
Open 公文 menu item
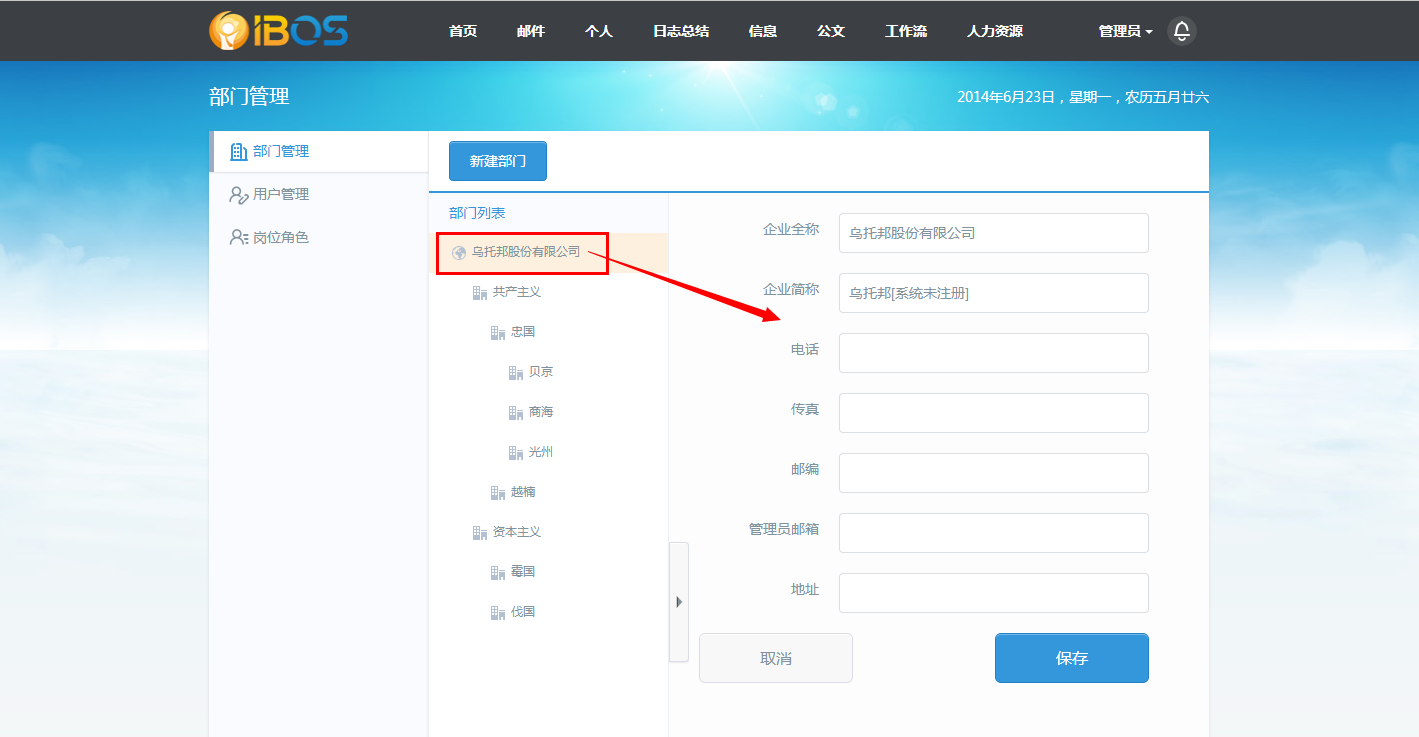click(x=831, y=31)
